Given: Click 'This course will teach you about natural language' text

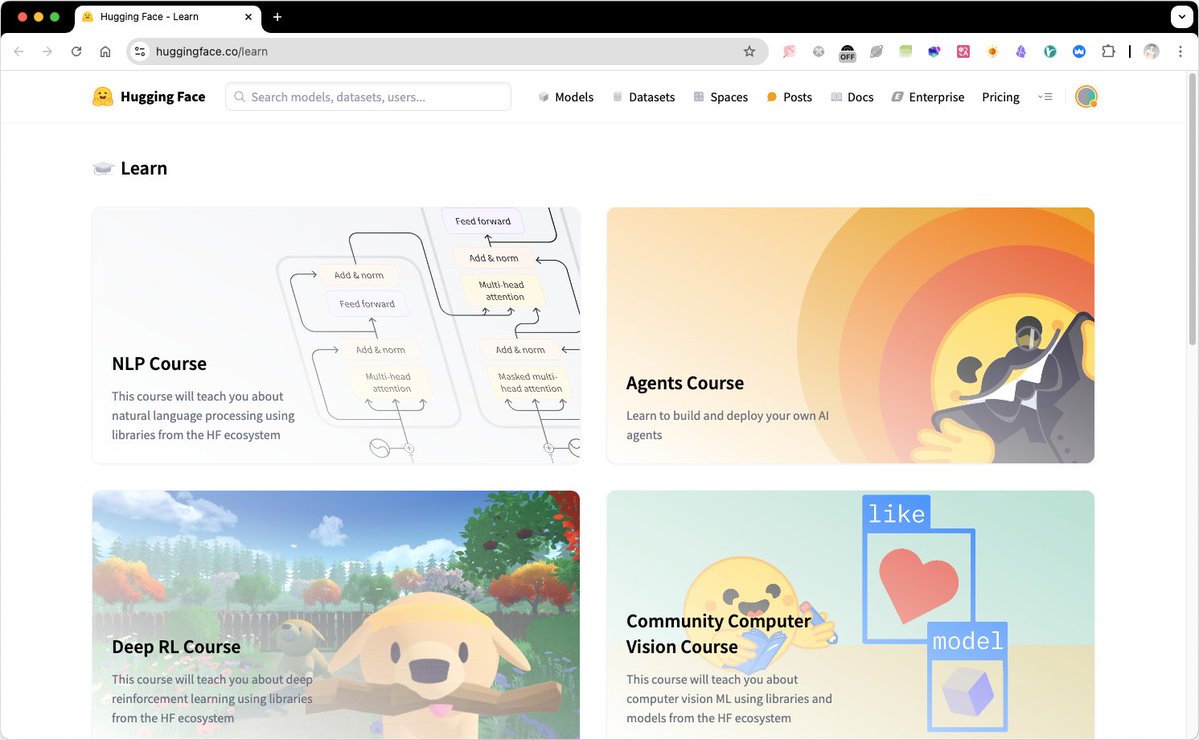Looking at the screenshot, I should [x=203, y=415].
